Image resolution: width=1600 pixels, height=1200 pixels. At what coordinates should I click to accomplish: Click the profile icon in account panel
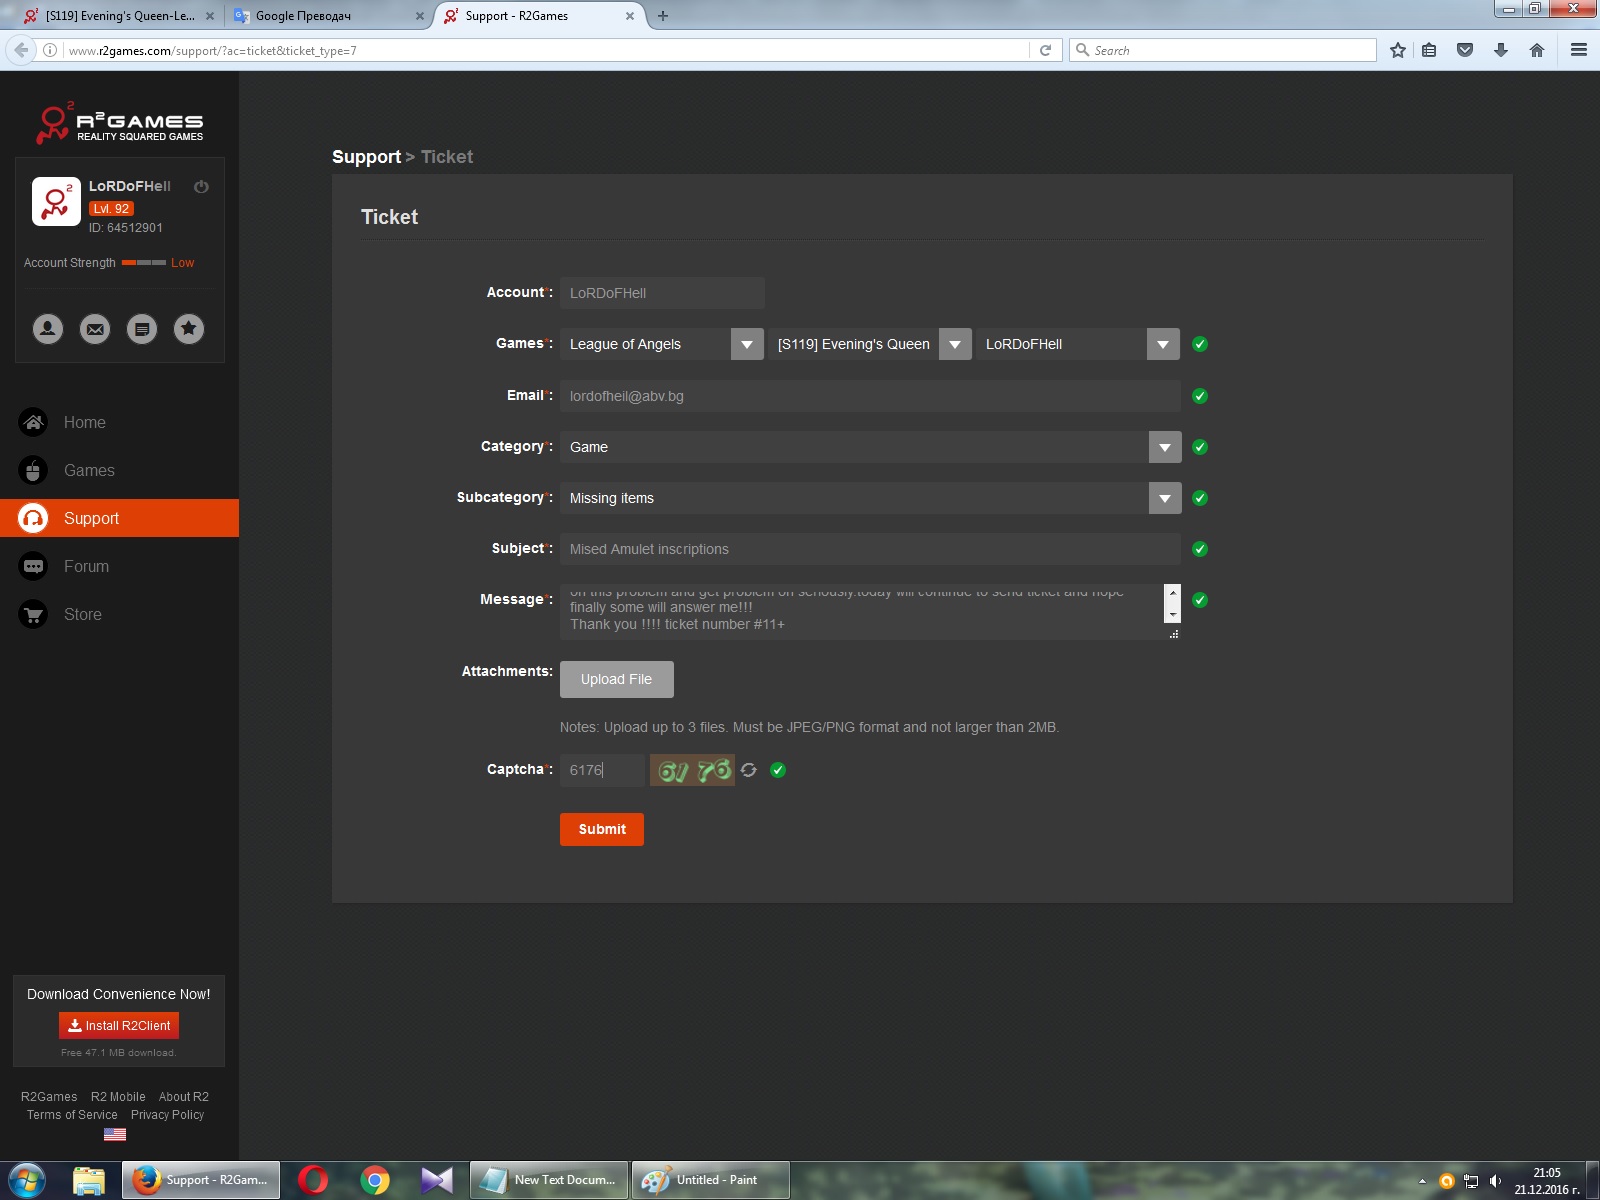pos(48,329)
